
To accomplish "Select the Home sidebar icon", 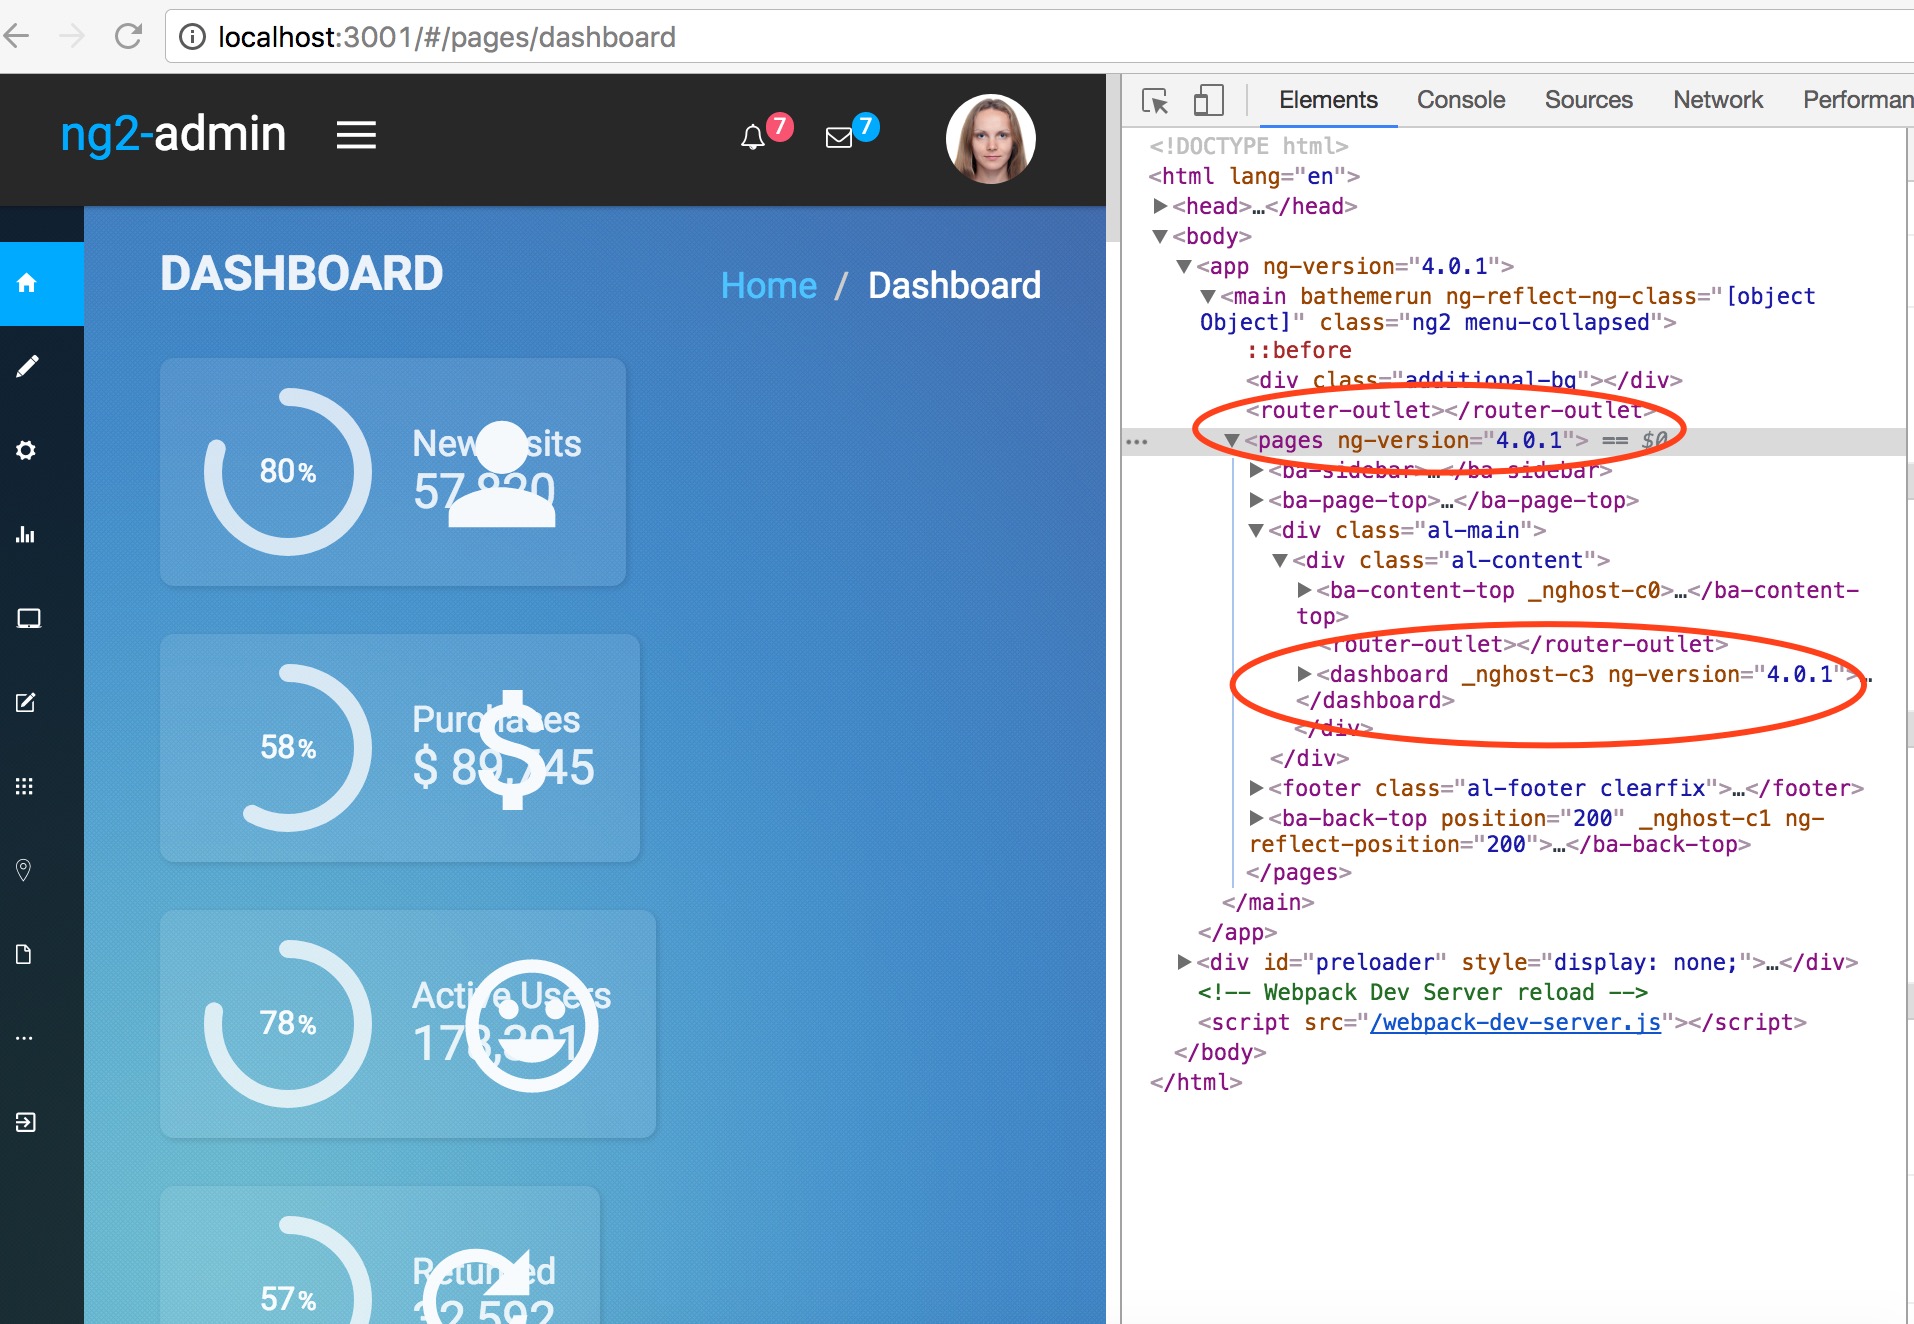I will click(x=27, y=283).
